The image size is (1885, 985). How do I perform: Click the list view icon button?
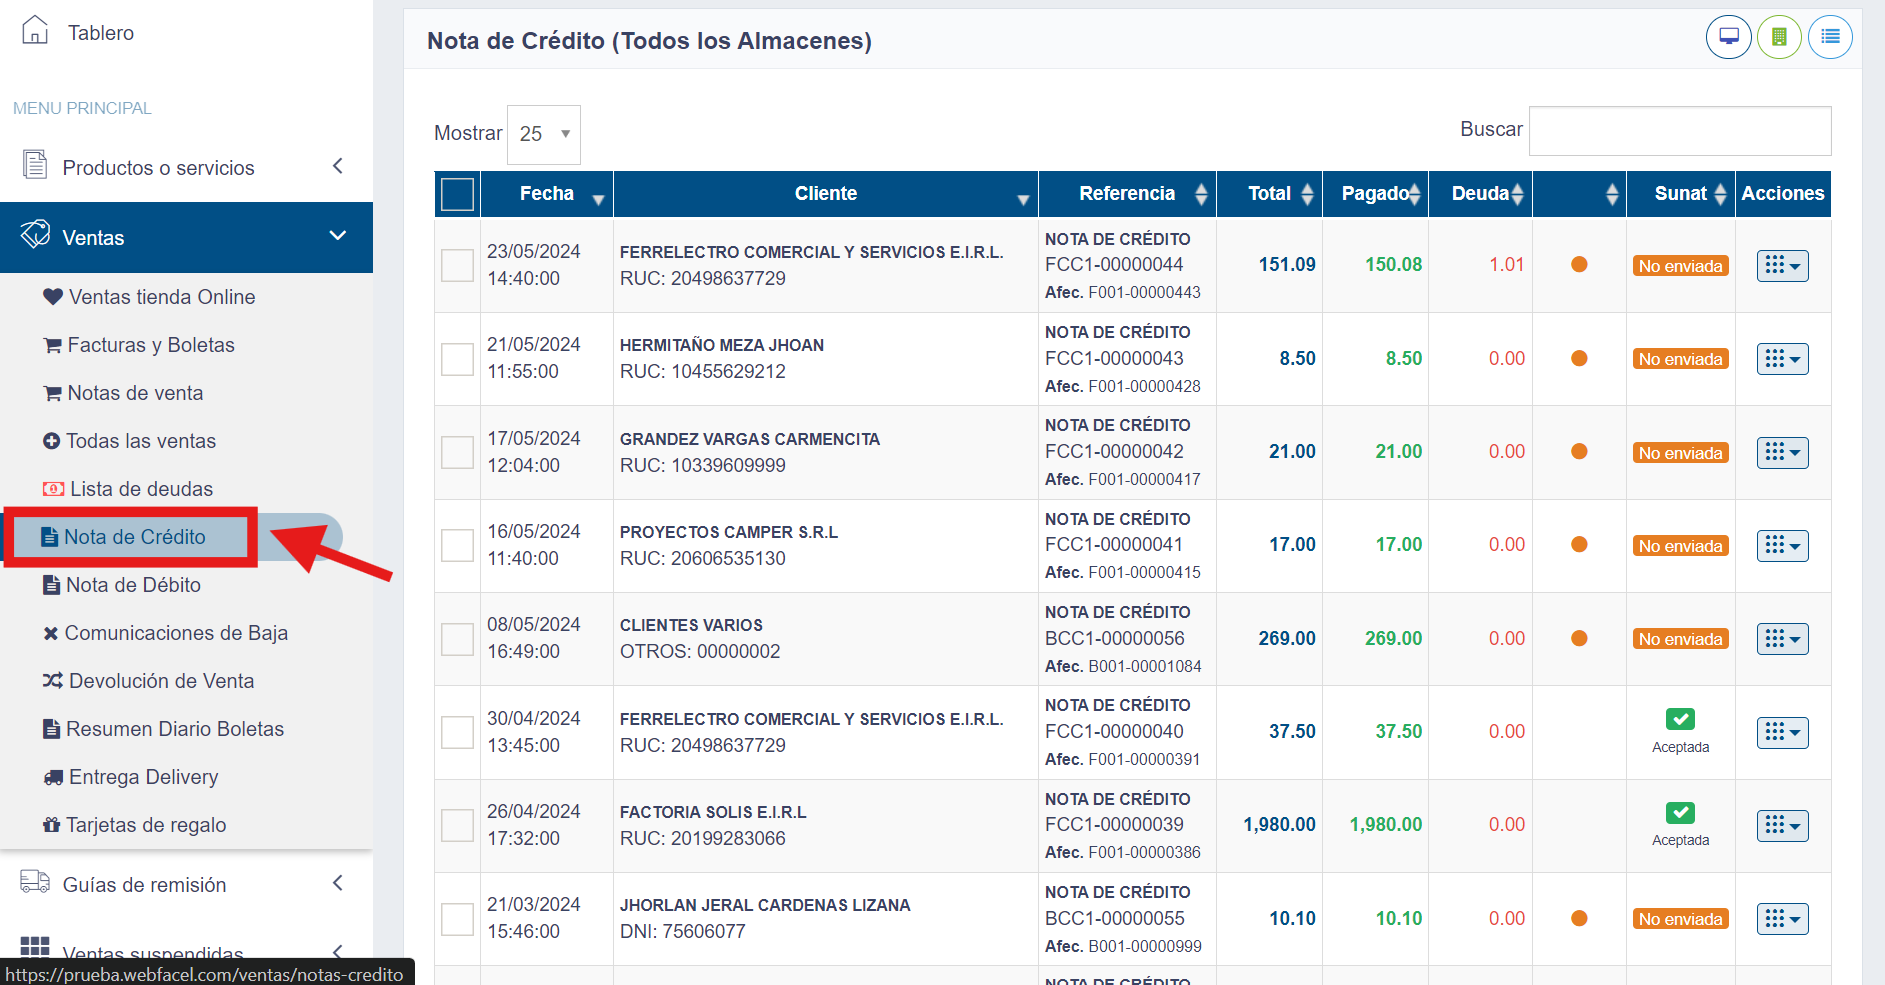pos(1830,38)
